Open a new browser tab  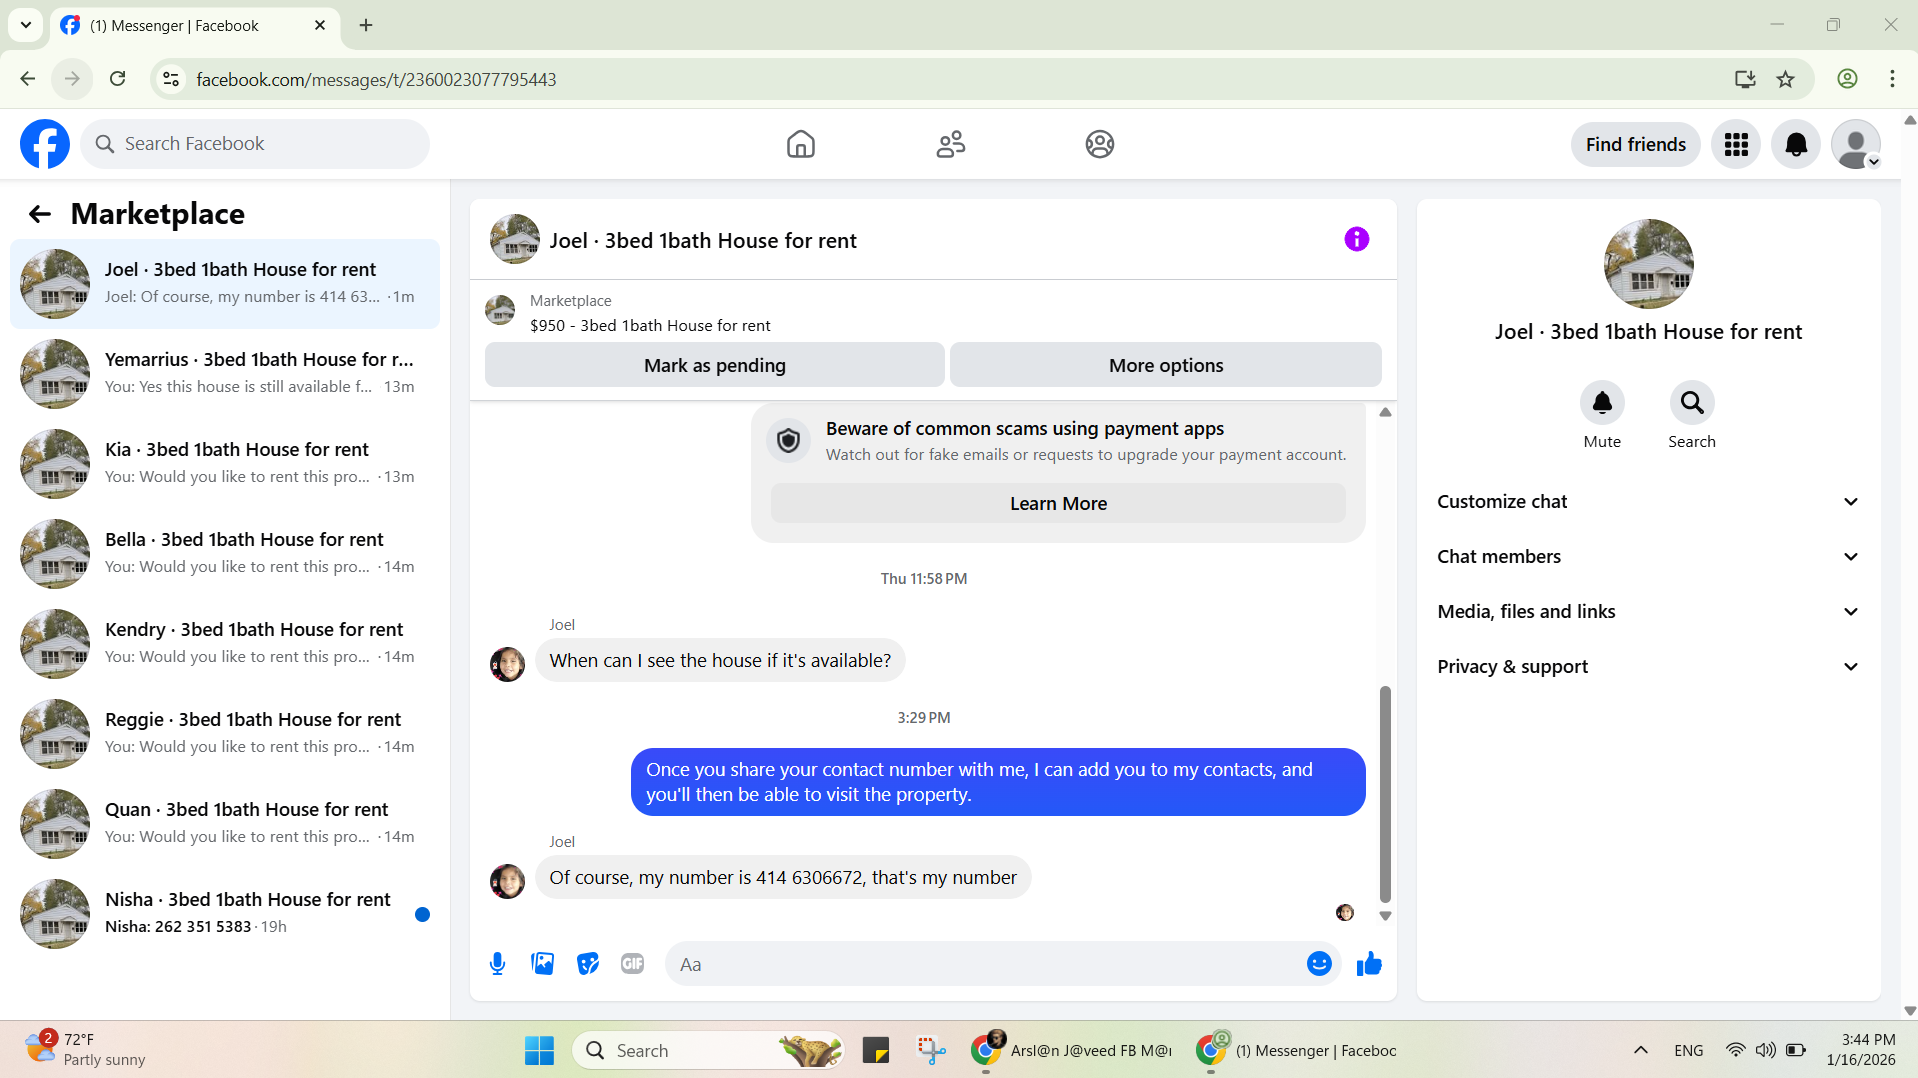366,25
